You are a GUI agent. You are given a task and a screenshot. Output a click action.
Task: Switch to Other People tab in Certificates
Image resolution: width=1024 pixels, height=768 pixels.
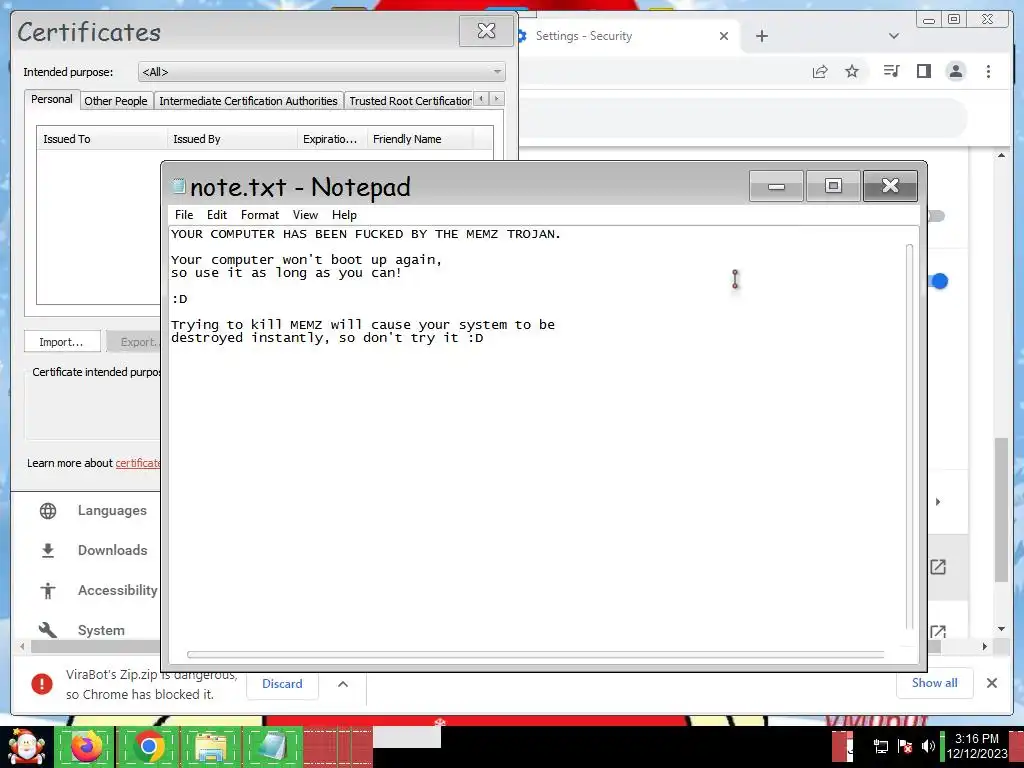(116, 101)
